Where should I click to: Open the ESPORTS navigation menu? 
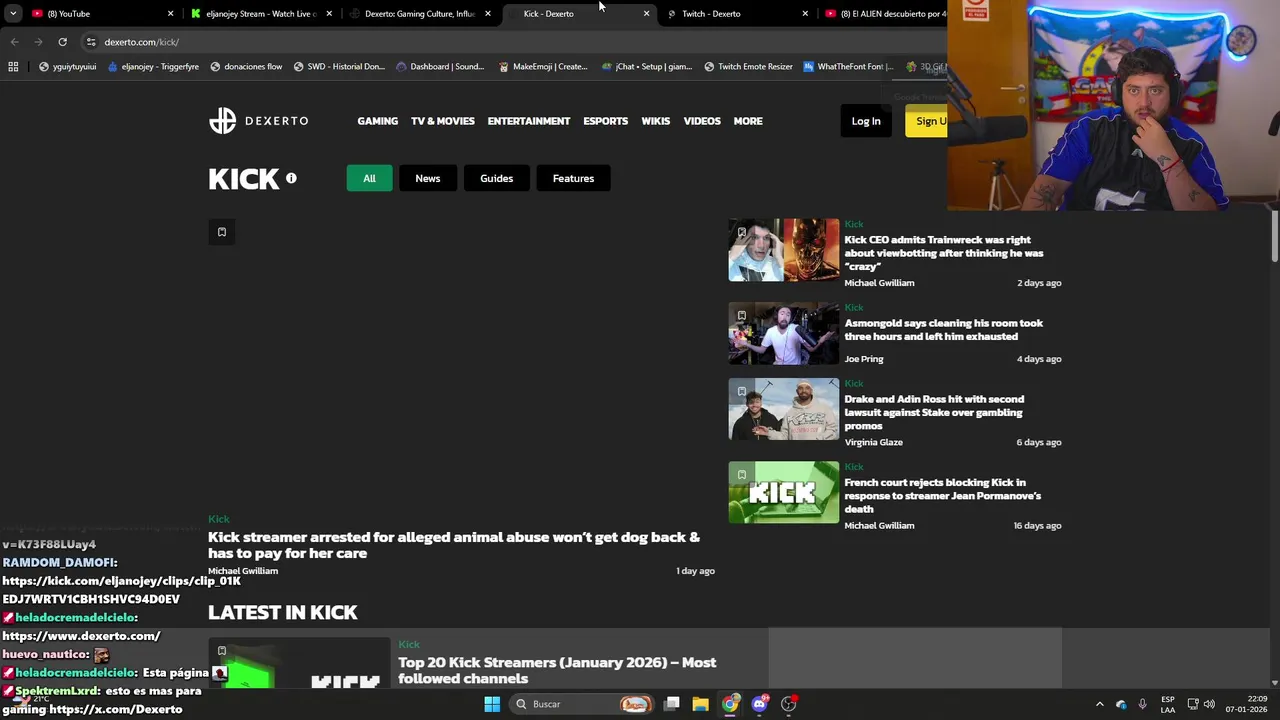606,121
